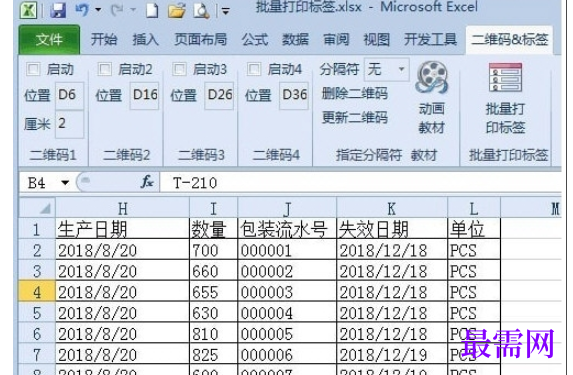Select row 6 header
Screen dimensions: 573x375
37,334
